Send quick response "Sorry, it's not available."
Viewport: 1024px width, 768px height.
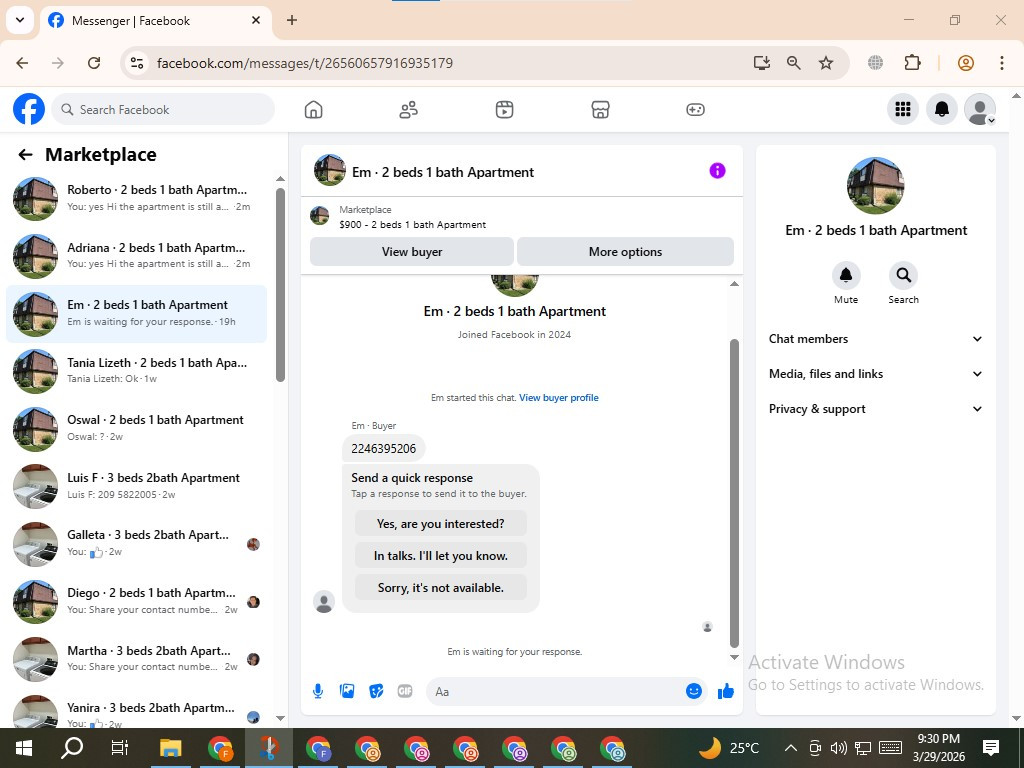[x=441, y=588]
